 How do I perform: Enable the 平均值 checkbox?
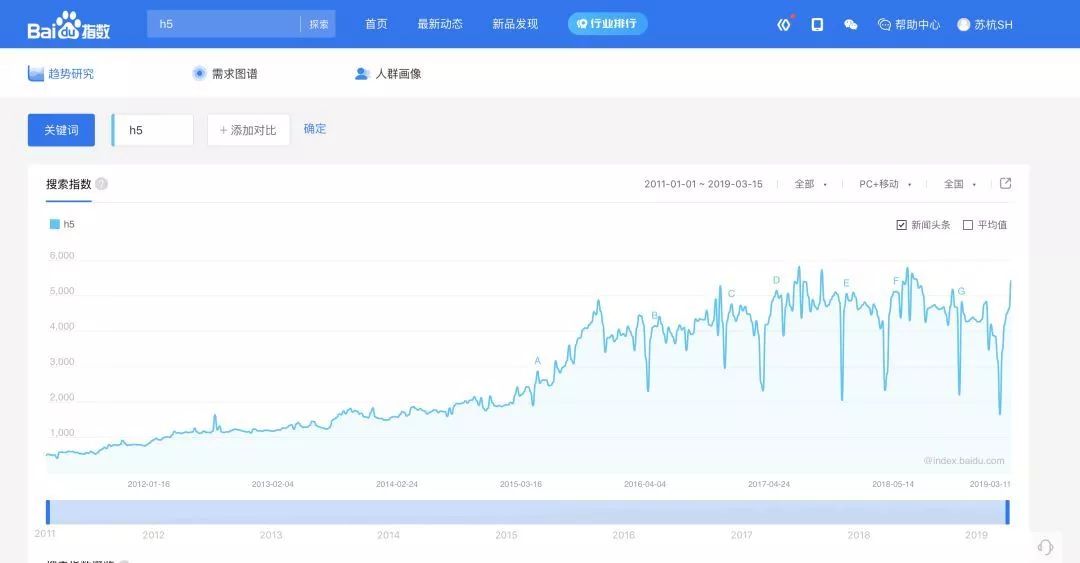tap(968, 225)
